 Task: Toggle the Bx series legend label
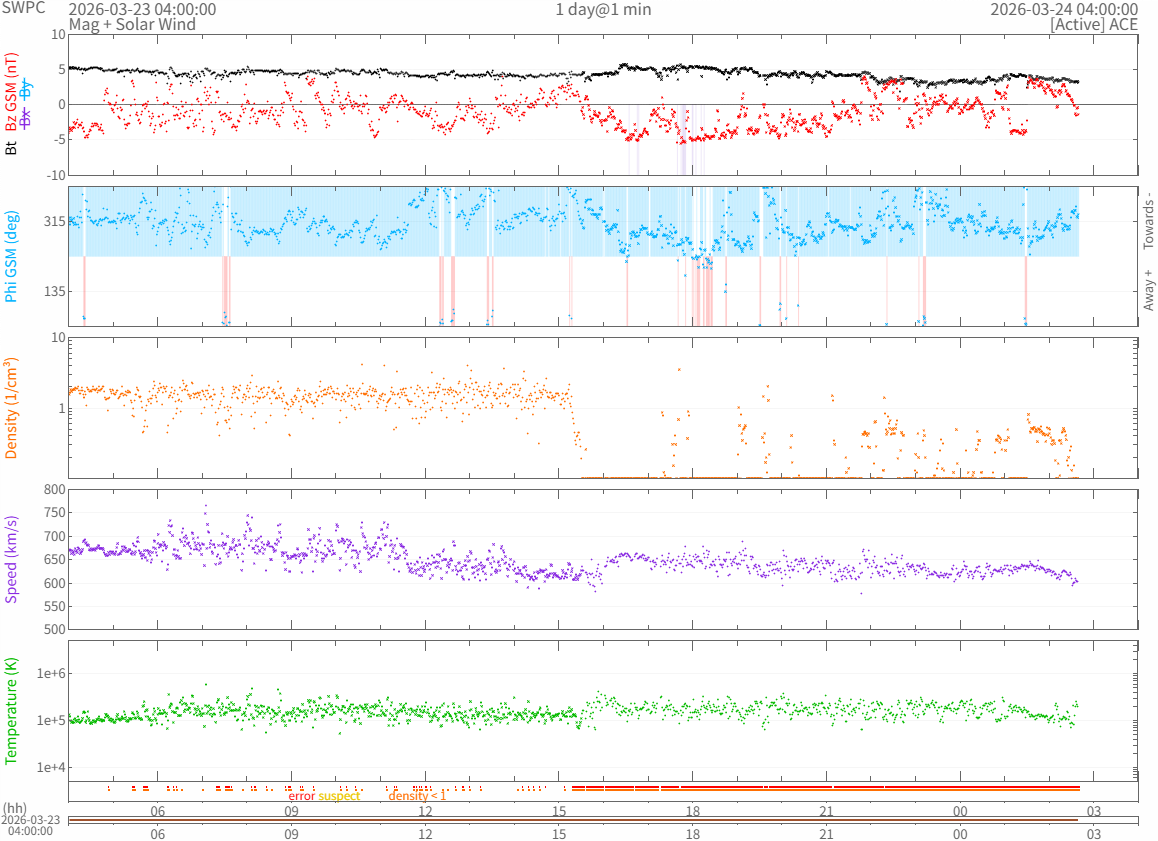26,120
